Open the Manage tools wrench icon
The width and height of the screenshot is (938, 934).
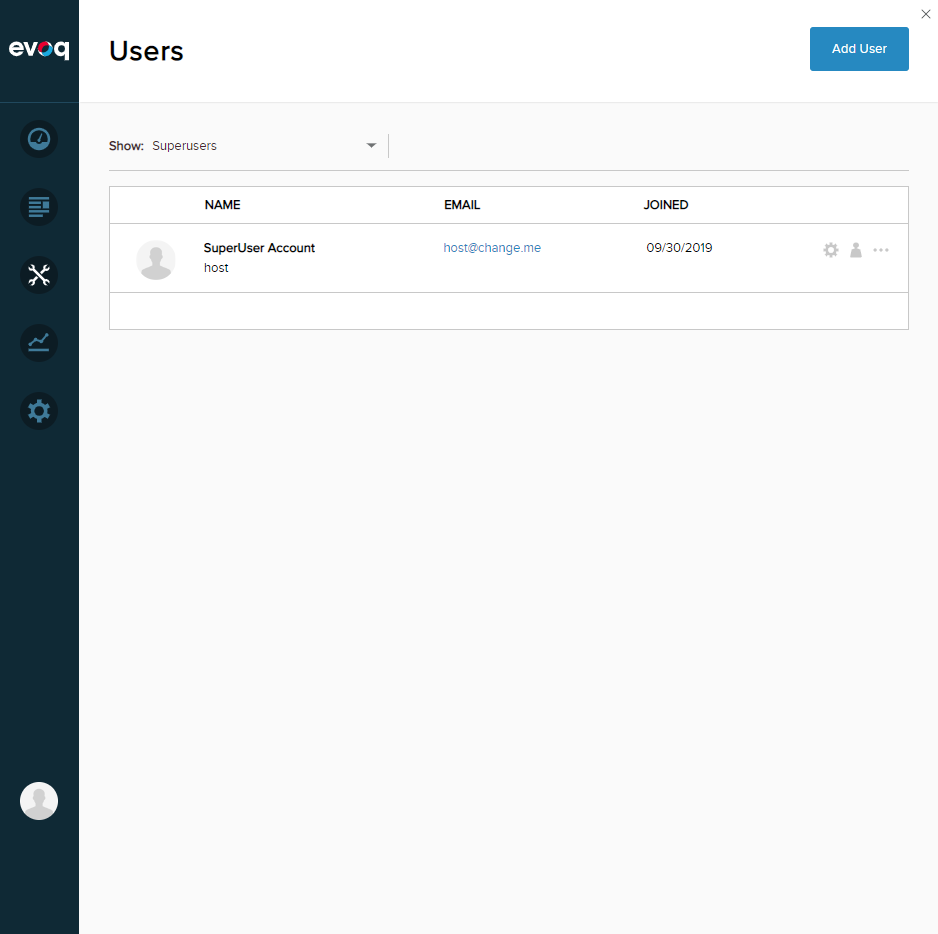[39, 275]
